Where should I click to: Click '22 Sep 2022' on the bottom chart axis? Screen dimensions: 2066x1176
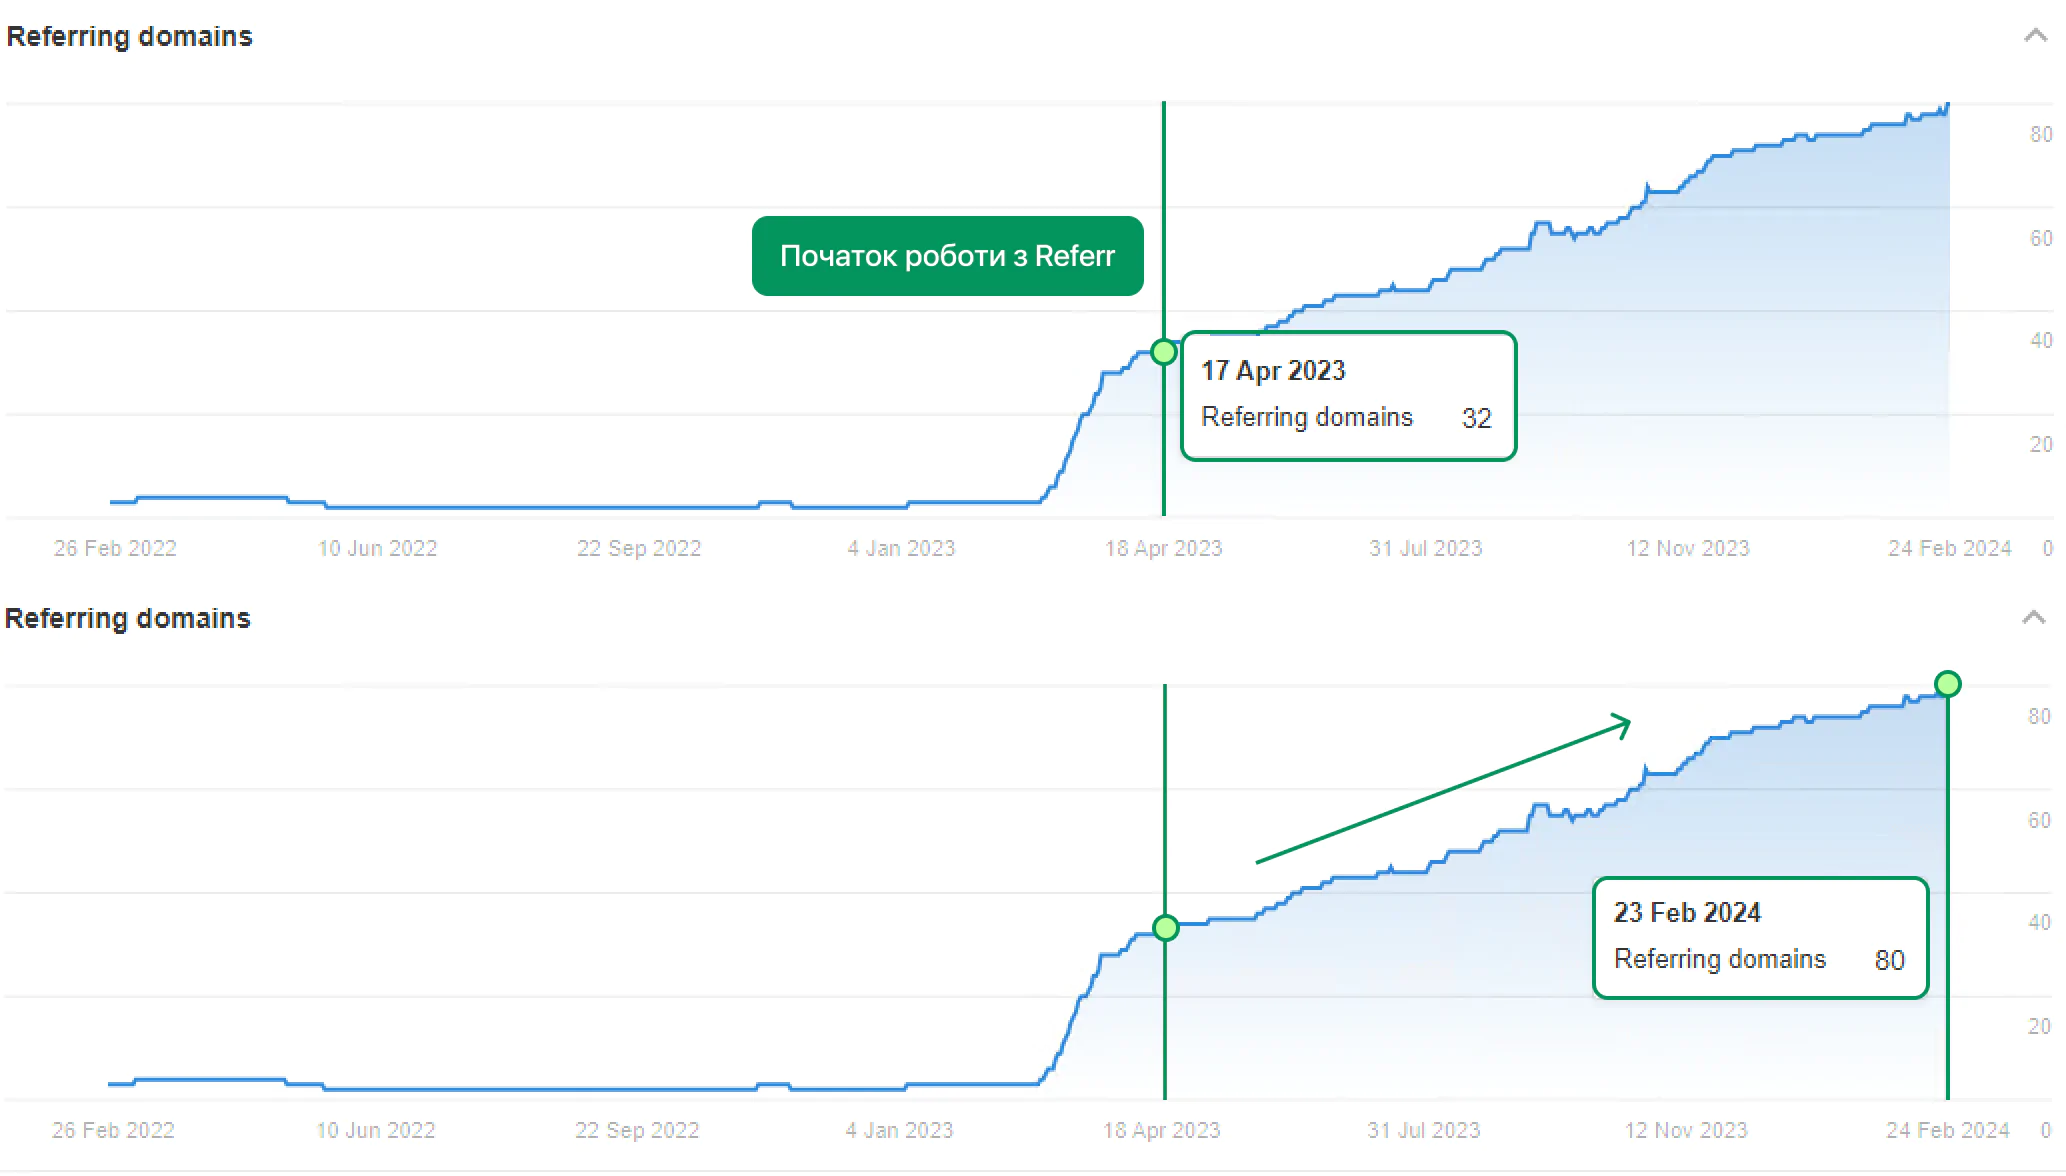pos(637,1130)
